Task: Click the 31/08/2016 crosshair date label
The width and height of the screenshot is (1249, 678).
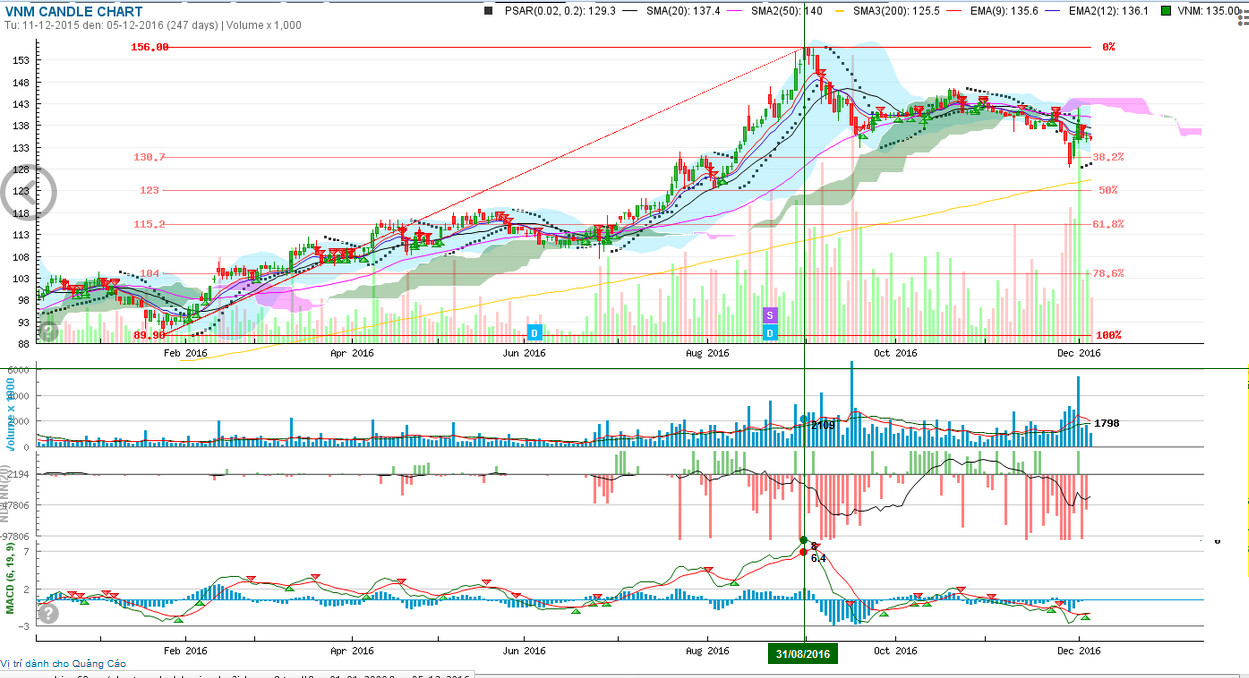Action: point(803,654)
